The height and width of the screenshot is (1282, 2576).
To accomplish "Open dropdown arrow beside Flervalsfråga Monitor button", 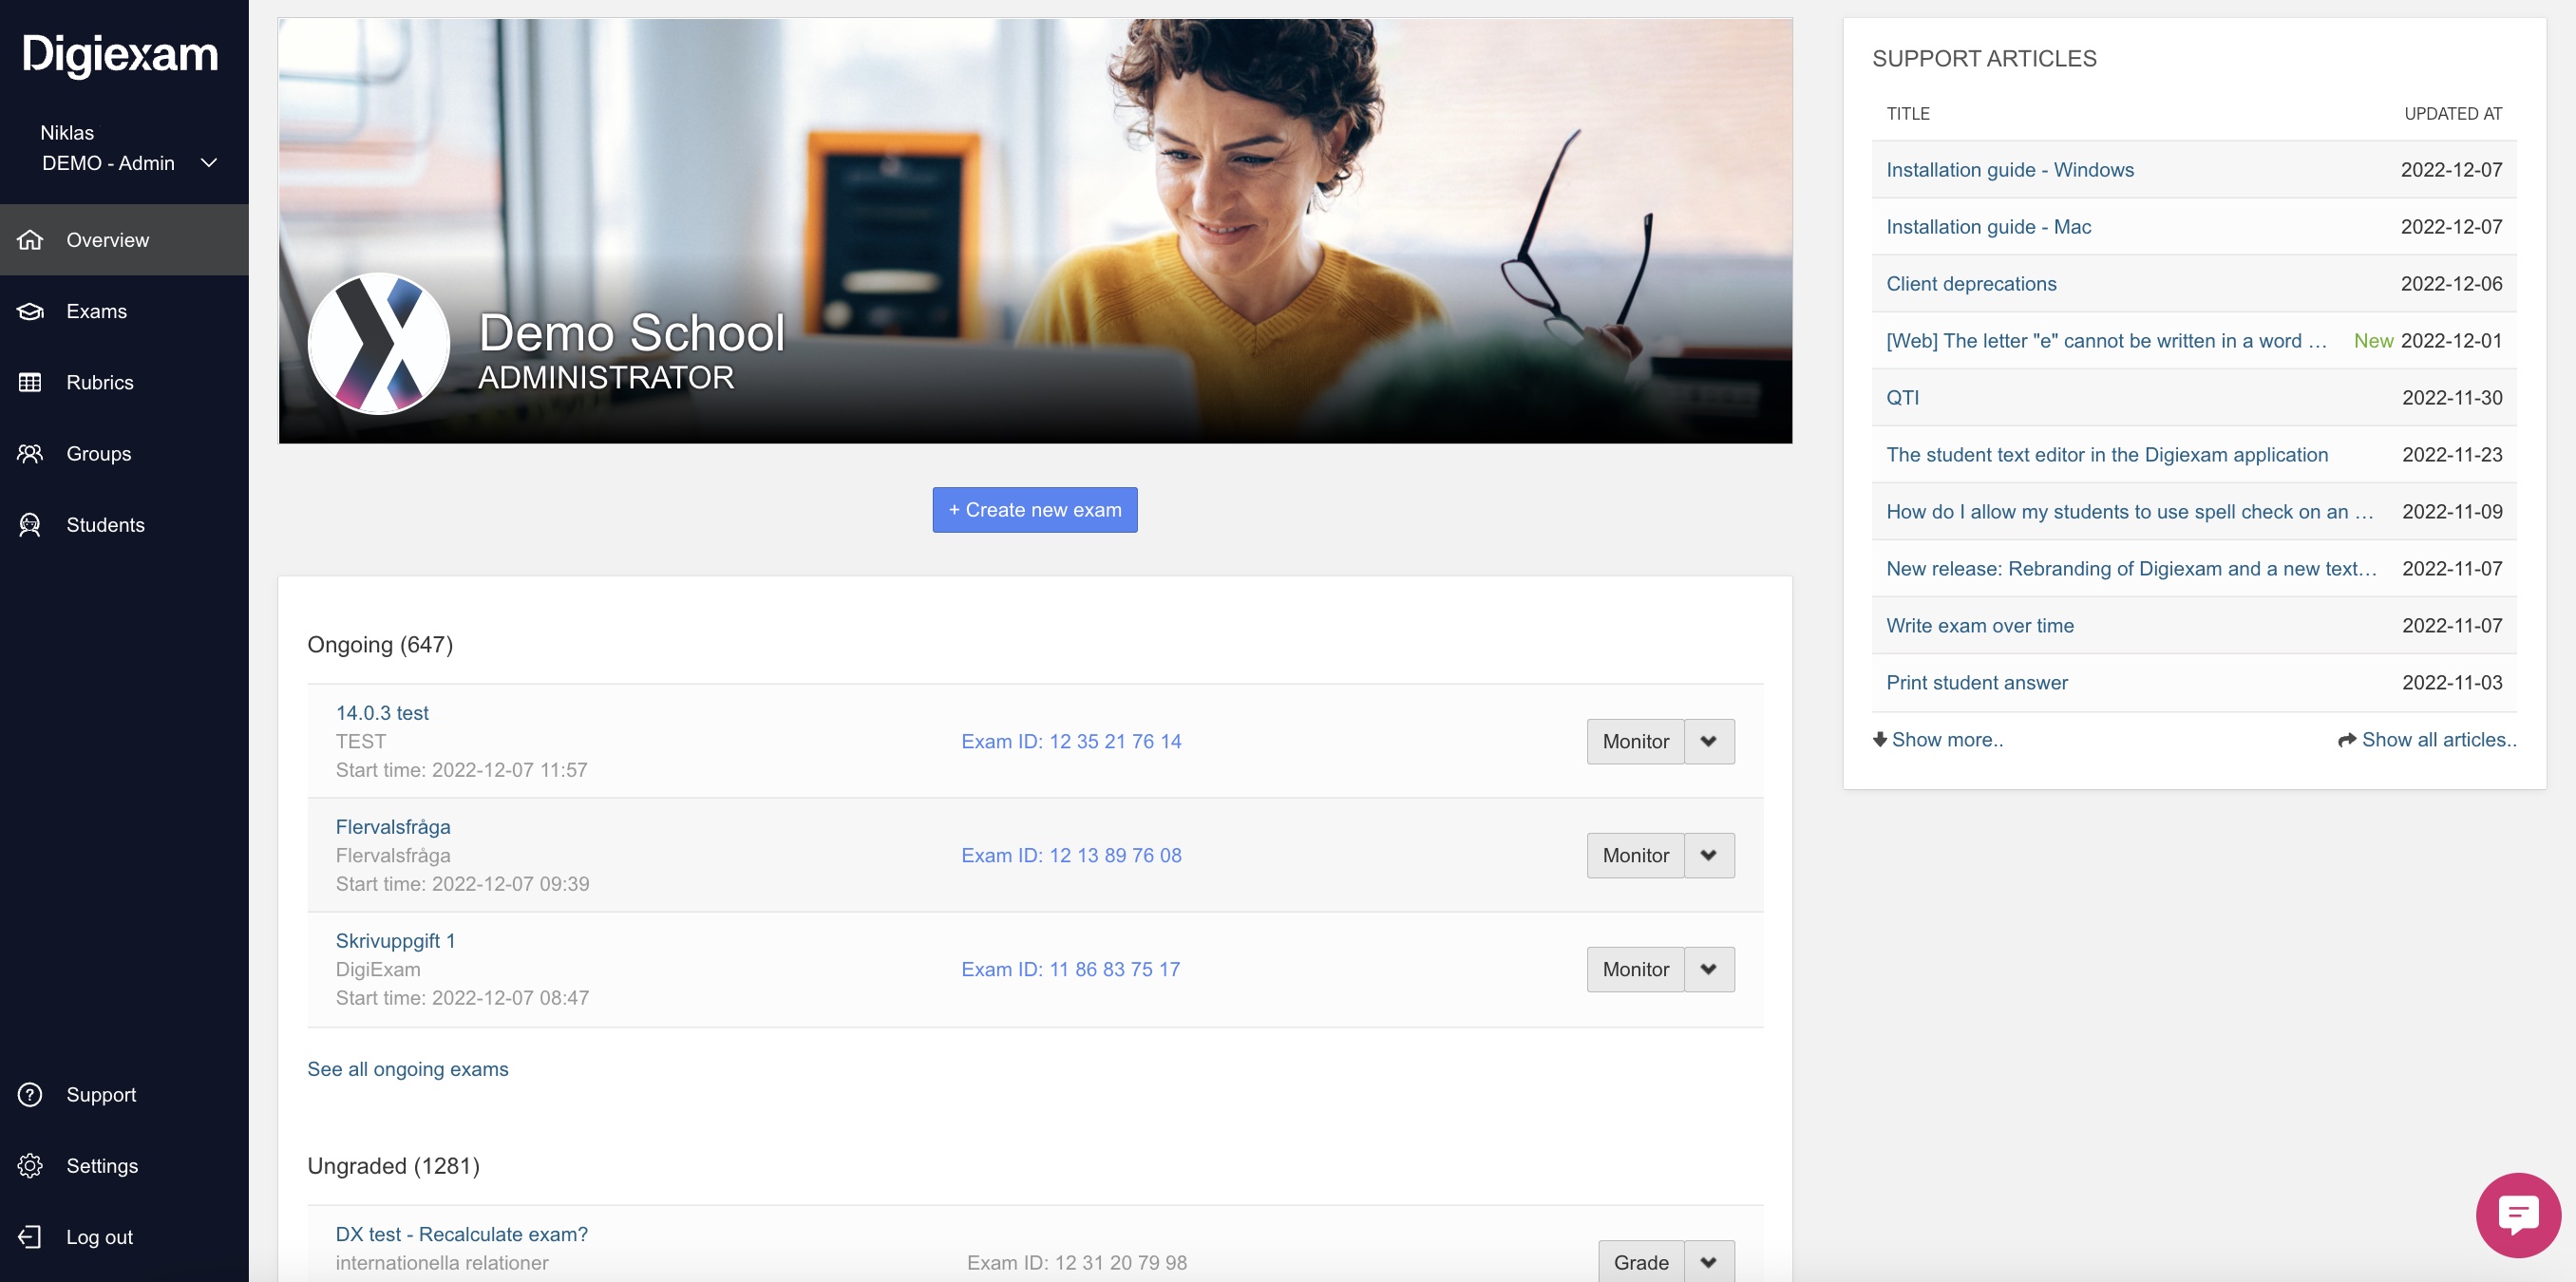I will pyautogui.click(x=1709, y=855).
